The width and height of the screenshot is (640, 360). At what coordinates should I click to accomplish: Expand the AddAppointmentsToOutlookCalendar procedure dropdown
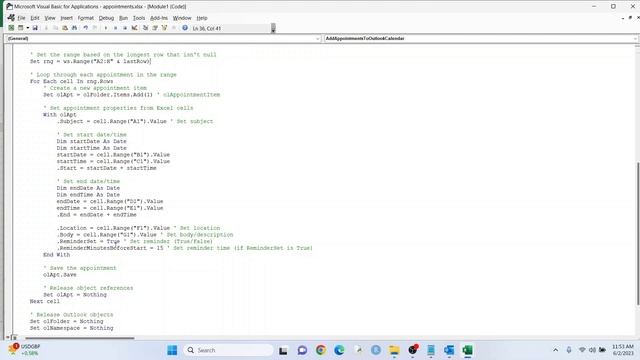pyautogui.click(x=636, y=38)
